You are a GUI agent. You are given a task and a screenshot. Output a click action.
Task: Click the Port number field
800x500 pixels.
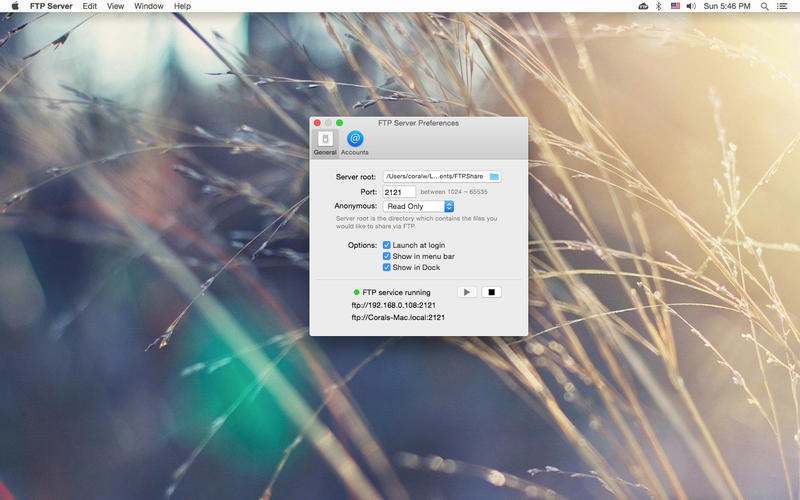pyautogui.click(x=399, y=191)
